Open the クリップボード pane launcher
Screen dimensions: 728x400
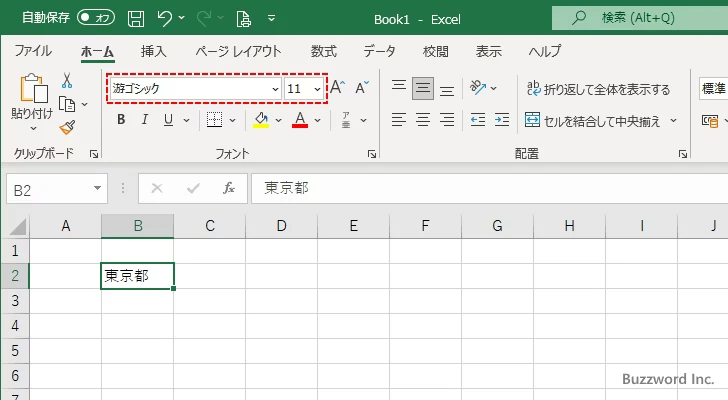point(94,154)
